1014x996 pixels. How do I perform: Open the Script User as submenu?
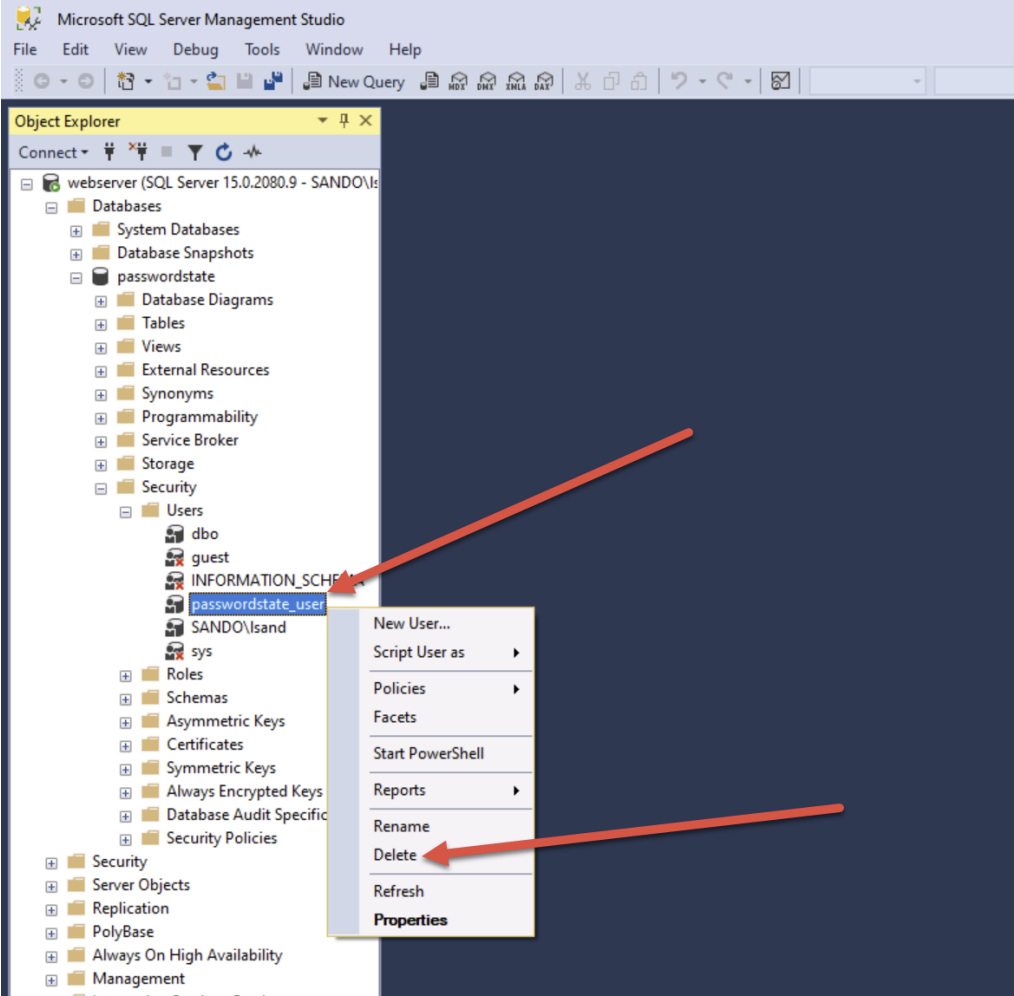pos(446,652)
